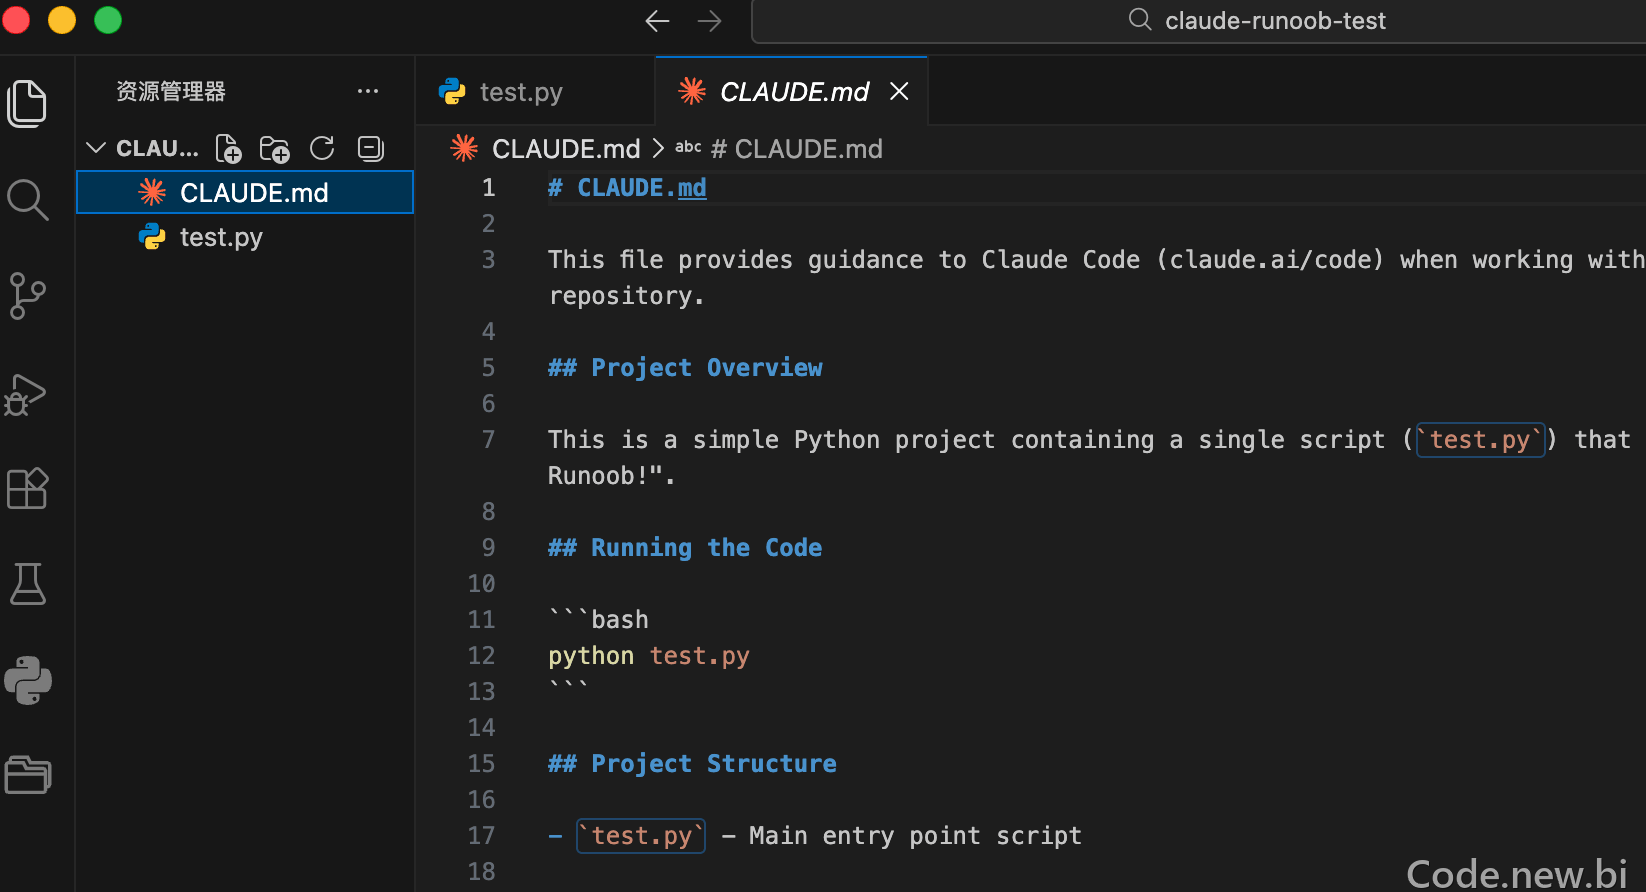
Task: Click 'Main entry point script' text
Action: click(915, 836)
